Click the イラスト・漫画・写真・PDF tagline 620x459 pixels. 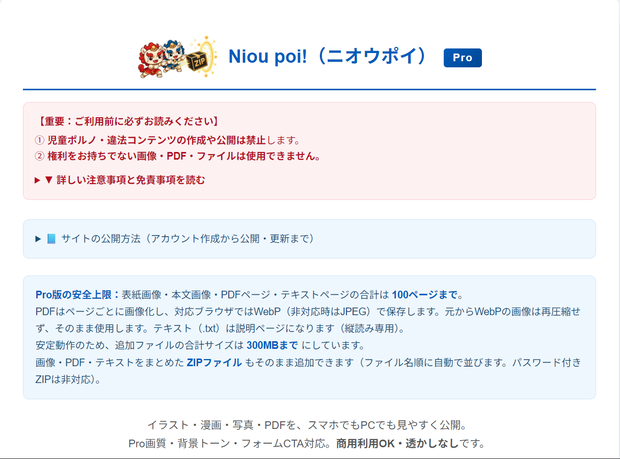(308, 425)
